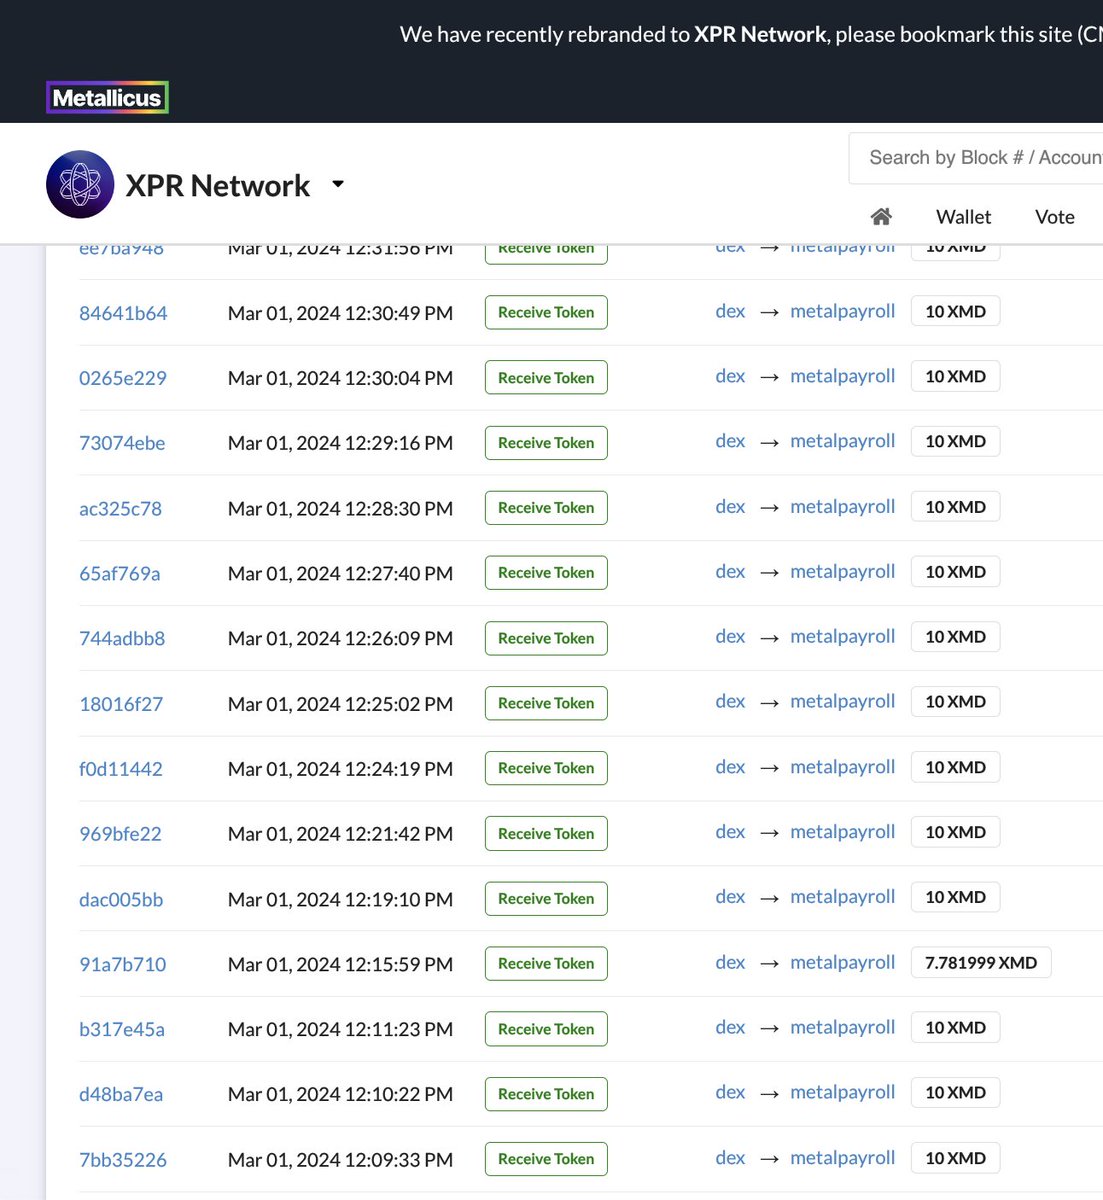Click the 10 XMD amount in the b317e45a row
The height and width of the screenshot is (1200, 1103).
(x=955, y=1028)
